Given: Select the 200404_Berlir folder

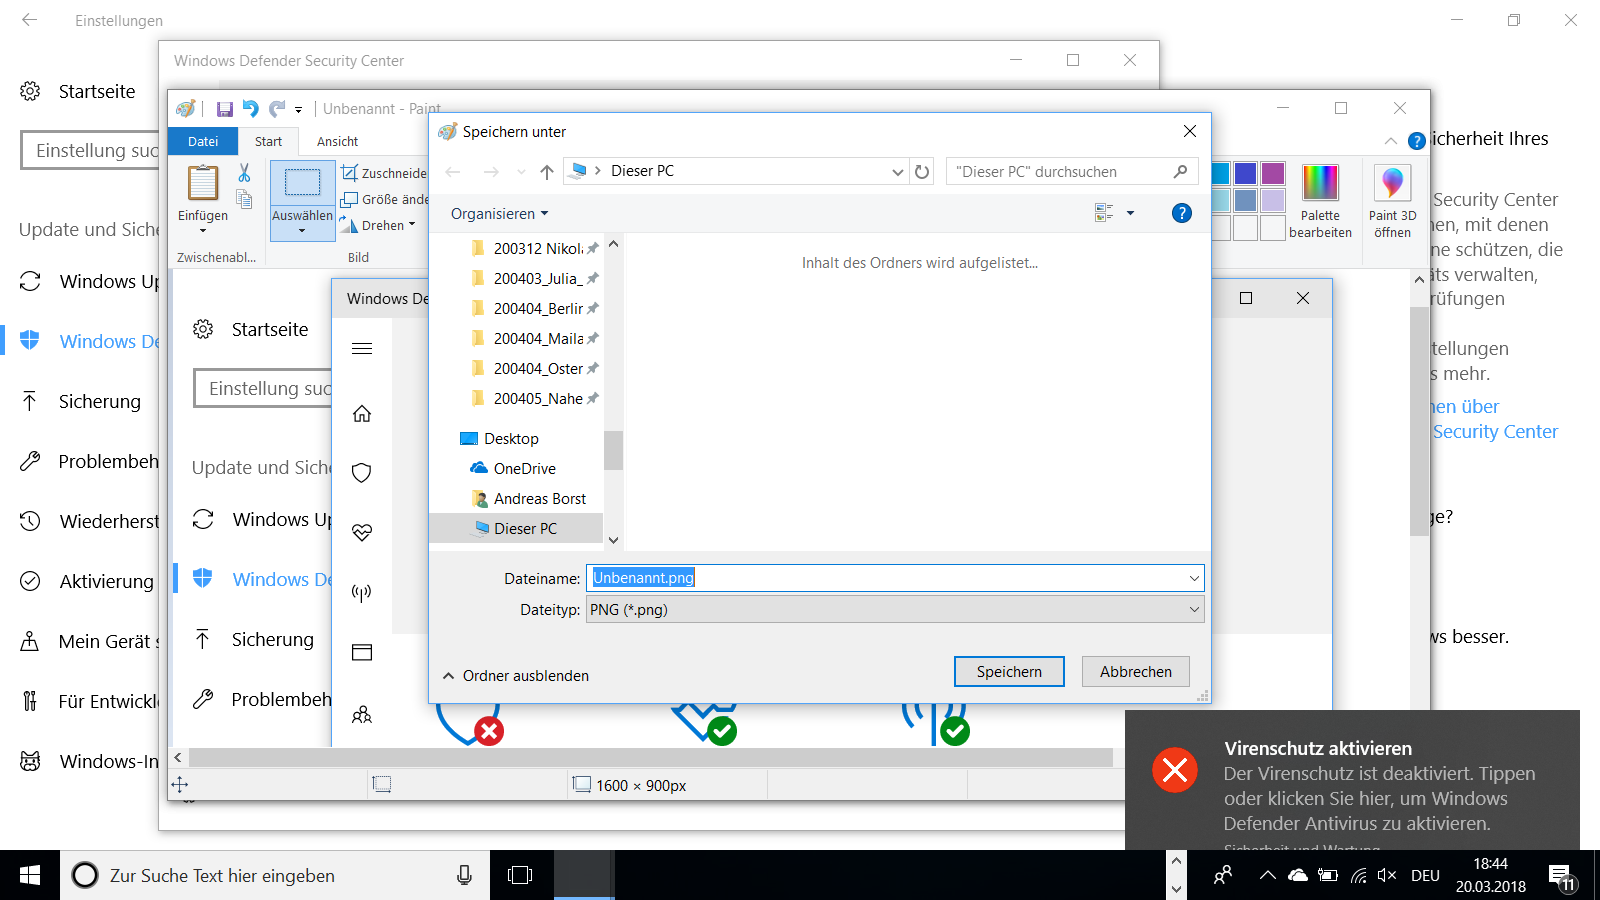Looking at the screenshot, I should [534, 309].
